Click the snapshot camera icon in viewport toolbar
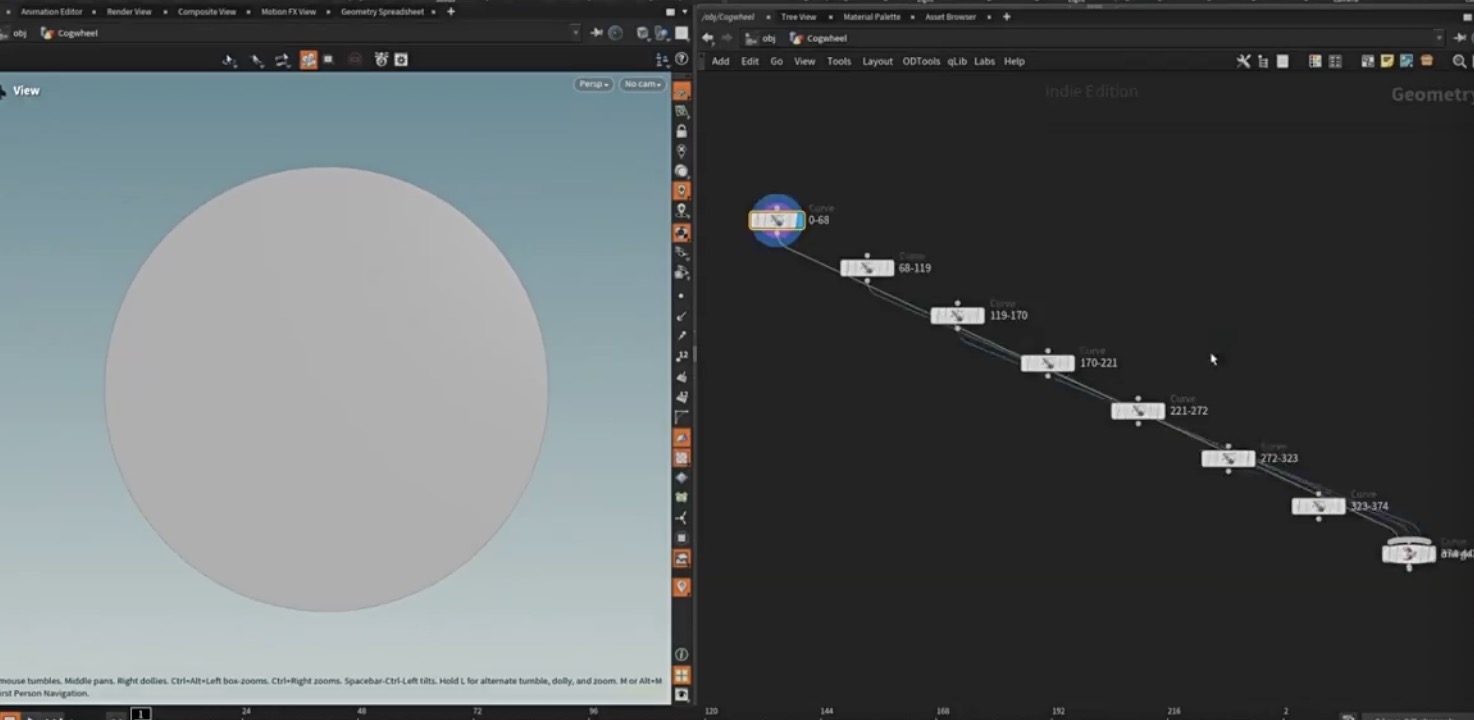This screenshot has width=1474, height=720. (401, 60)
